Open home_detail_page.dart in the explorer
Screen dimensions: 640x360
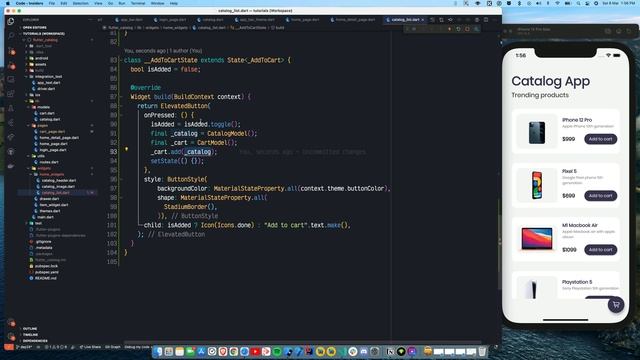click(x=59, y=138)
